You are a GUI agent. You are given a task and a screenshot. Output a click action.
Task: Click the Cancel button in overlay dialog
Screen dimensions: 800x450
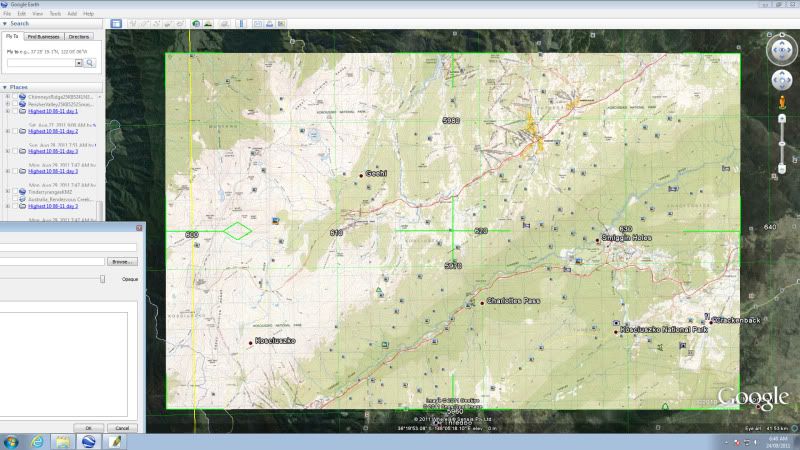[122, 428]
